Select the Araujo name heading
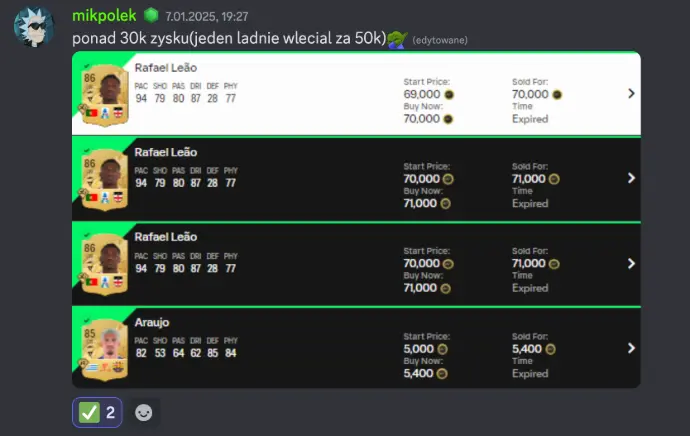Screen dimensions: 690x436 [152, 322]
